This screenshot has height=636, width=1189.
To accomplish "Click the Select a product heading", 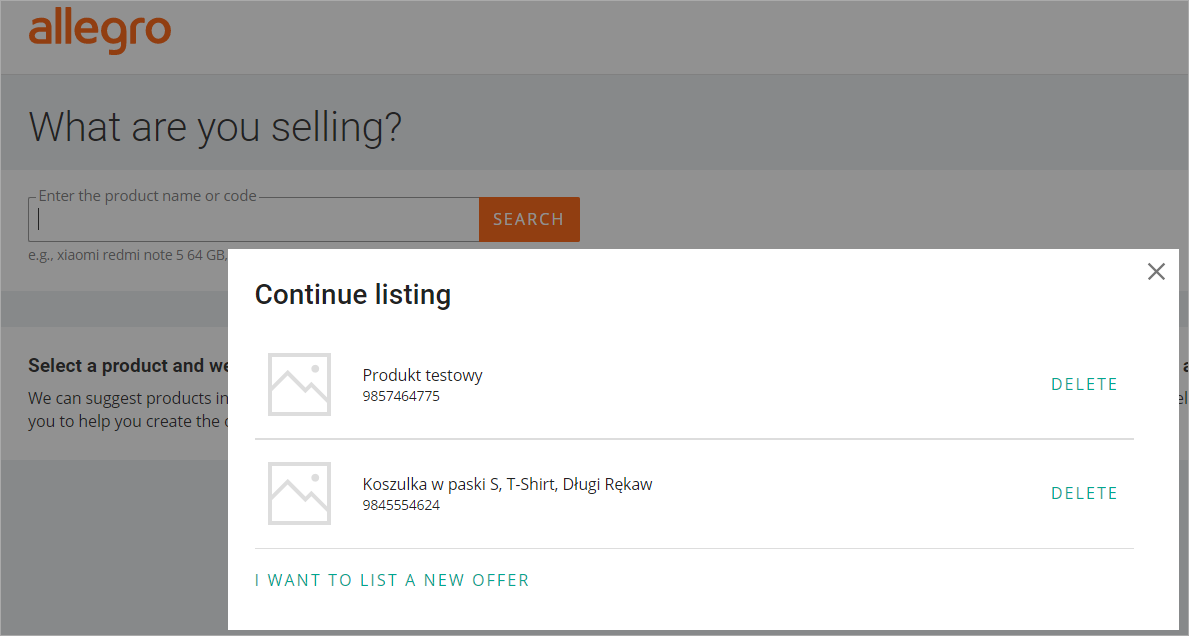I will point(128,366).
